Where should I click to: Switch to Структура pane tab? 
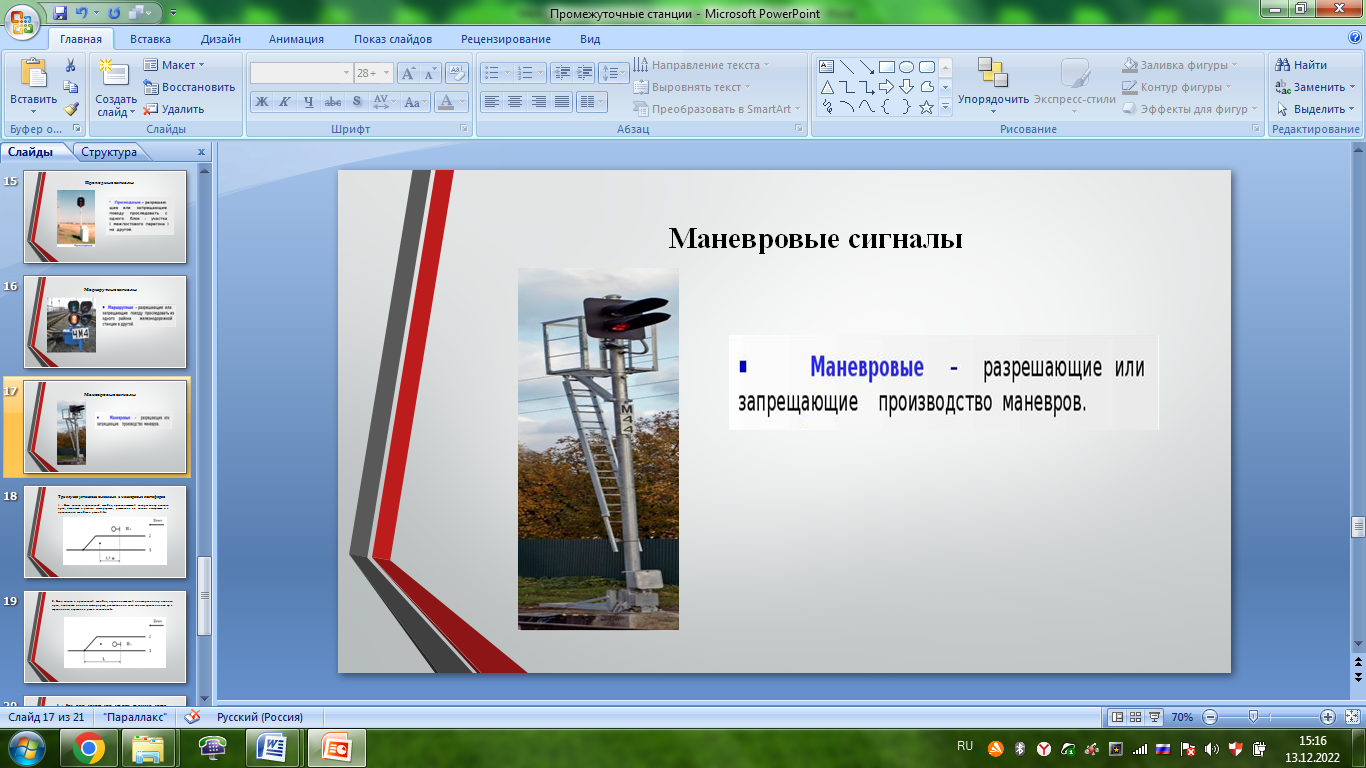109,152
